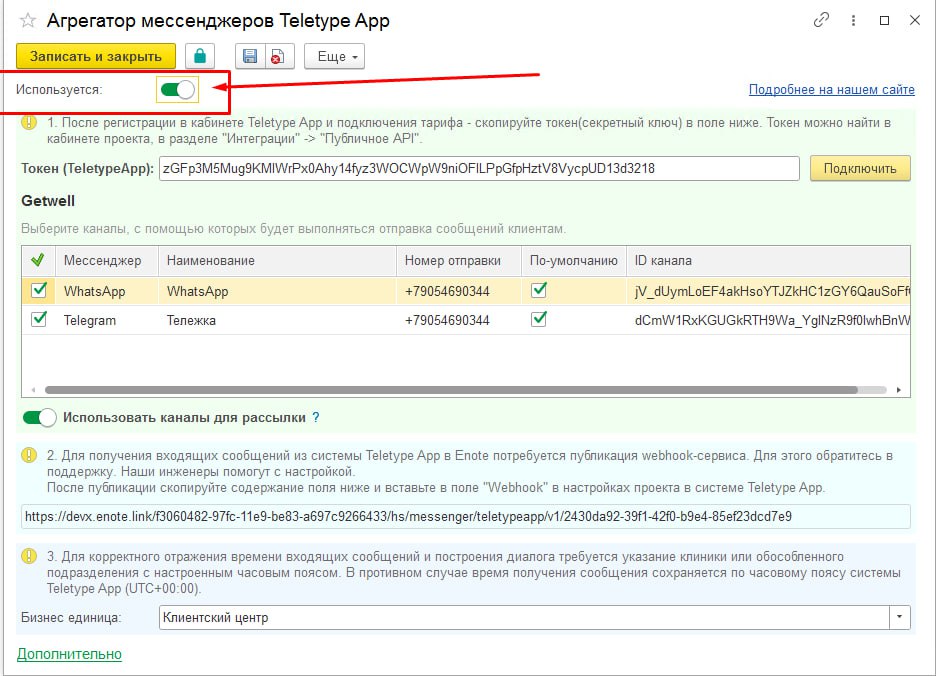The height and width of the screenshot is (676, 936).
Task: Select Telegram cell in Мессенджер column
Action: click(x=106, y=320)
